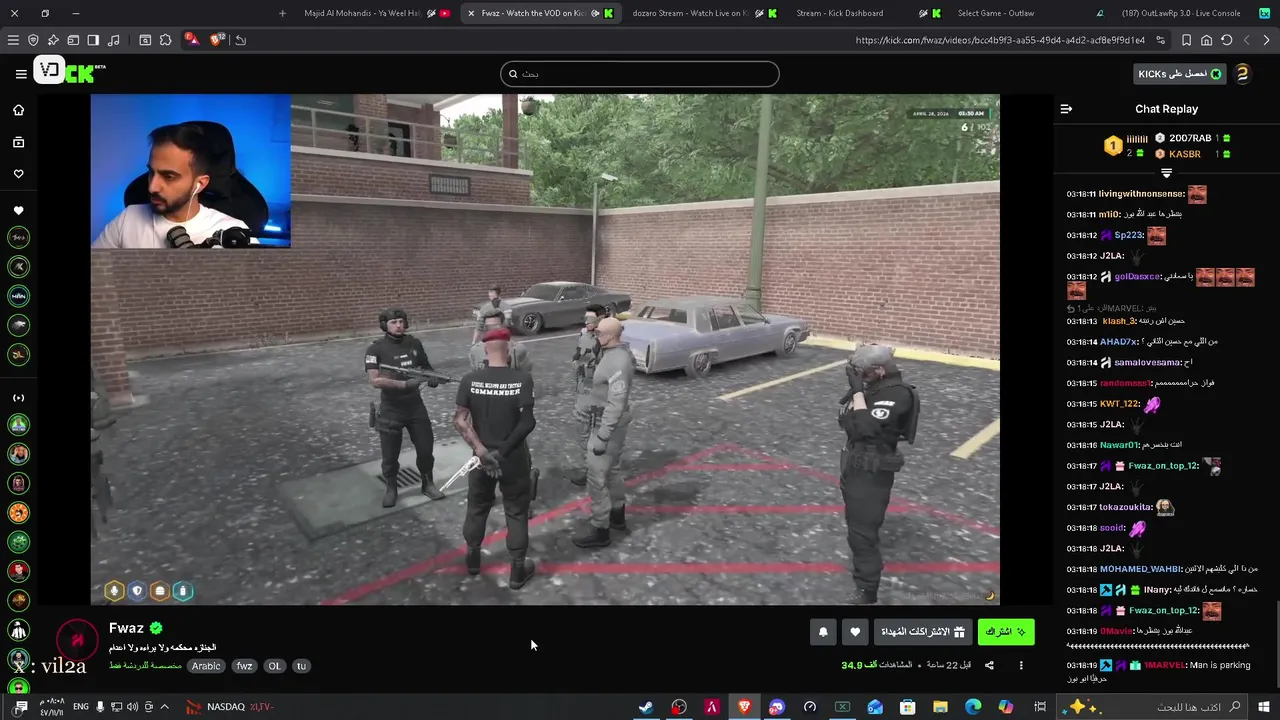Open site settings icon in address bar
This screenshot has height=720, width=1280.
pyautogui.click(x=1161, y=40)
